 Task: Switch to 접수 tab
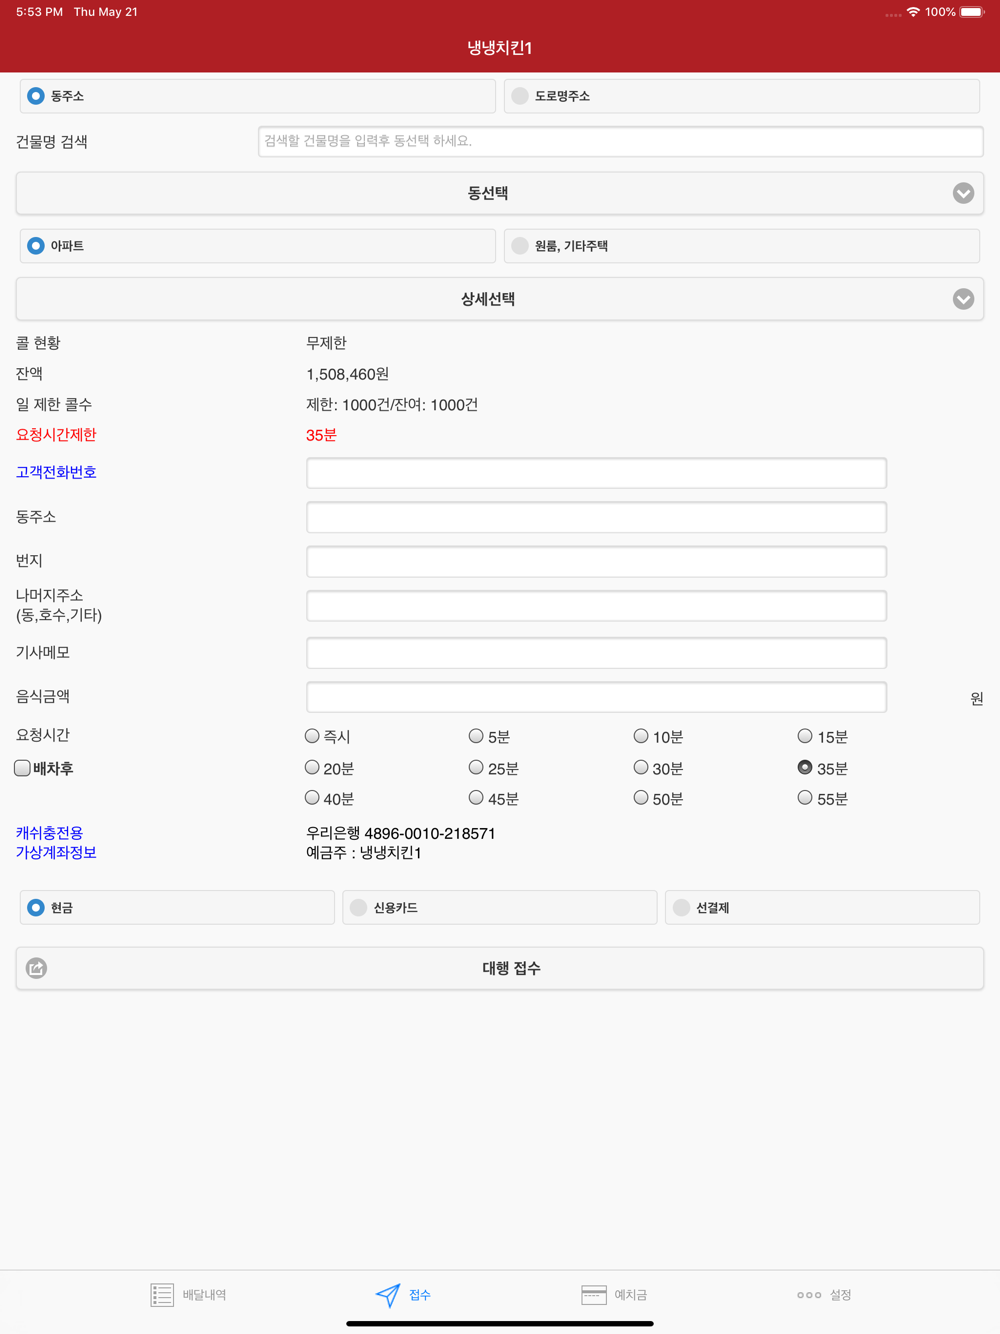[403, 1295]
